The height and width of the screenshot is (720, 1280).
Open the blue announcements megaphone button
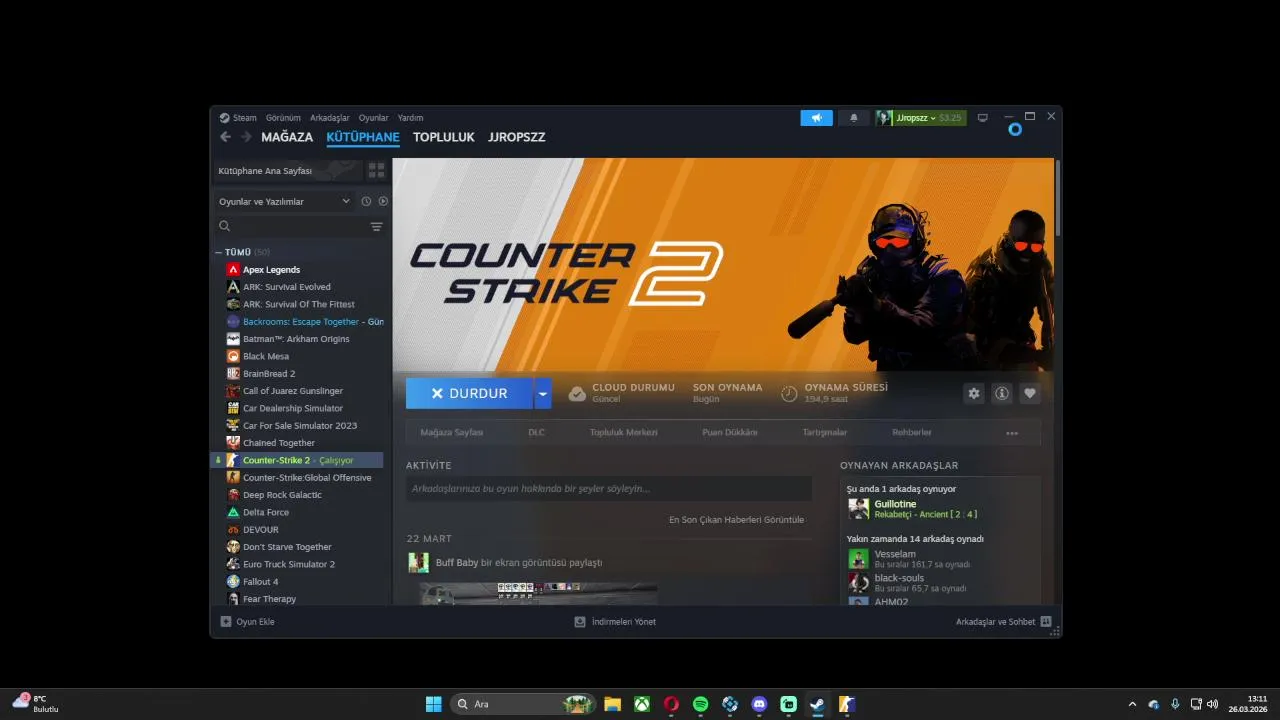(816, 118)
